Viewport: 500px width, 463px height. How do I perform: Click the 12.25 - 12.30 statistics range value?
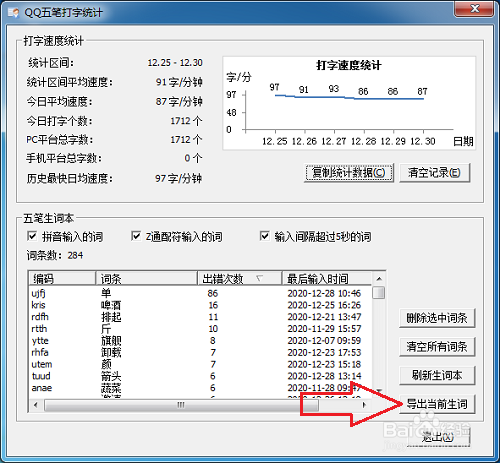pyautogui.click(x=175, y=63)
